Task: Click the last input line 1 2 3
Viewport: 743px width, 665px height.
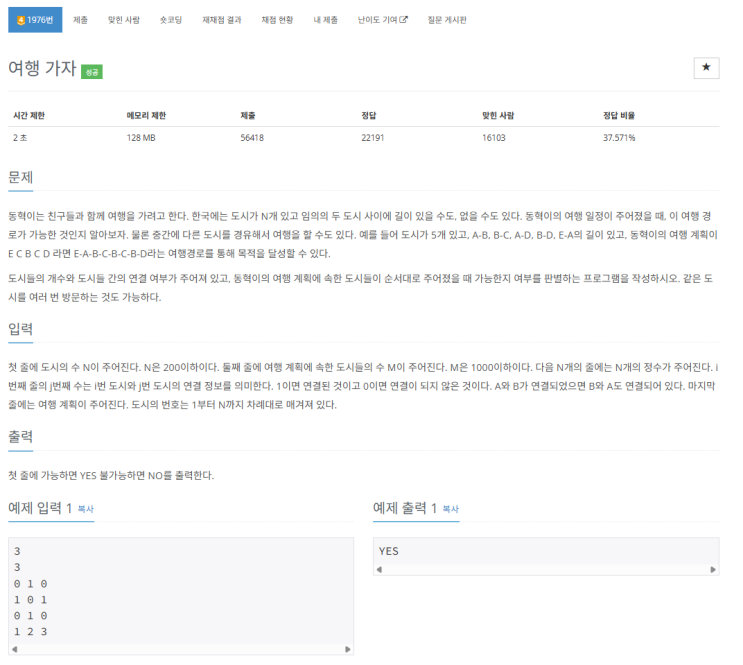Action: [30, 632]
